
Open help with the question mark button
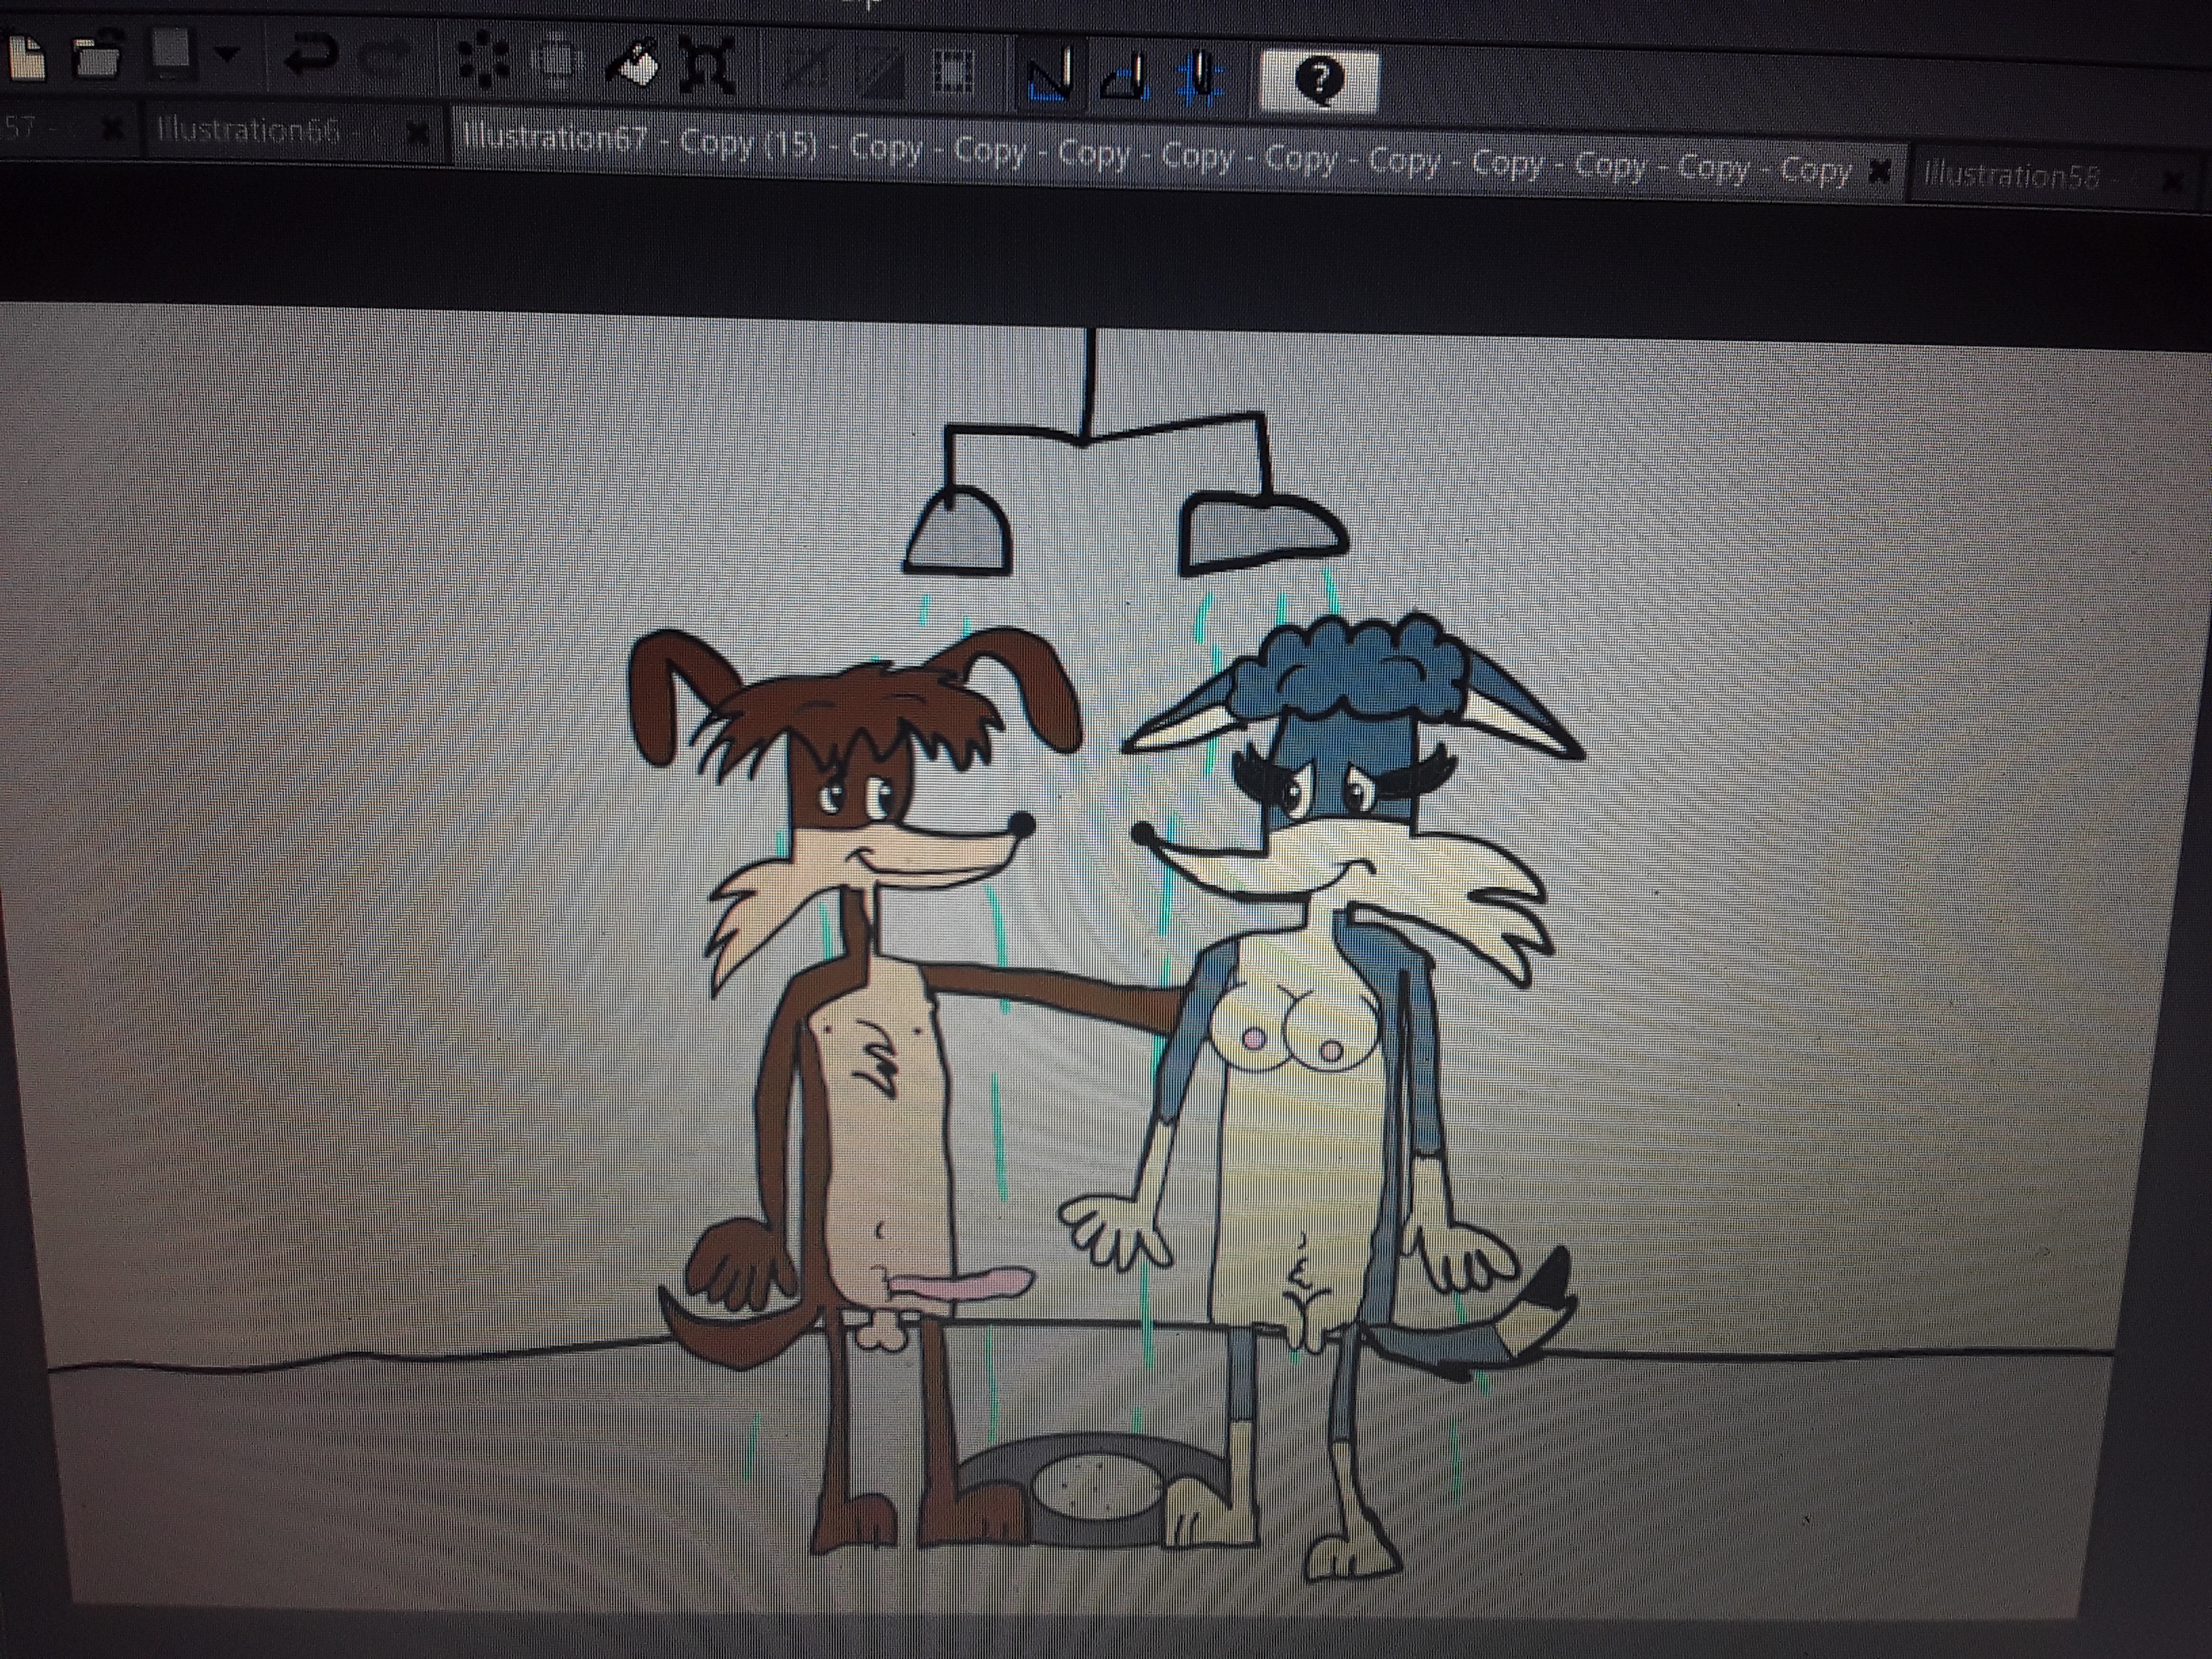click(x=1320, y=80)
